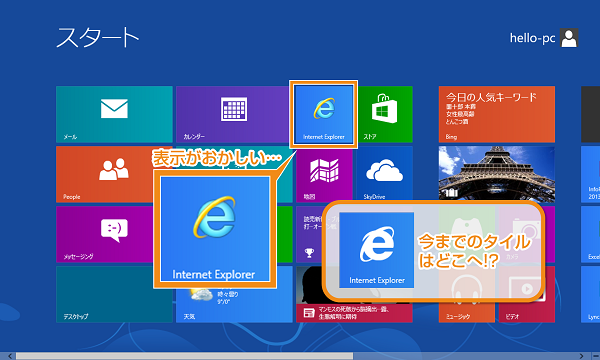Image resolution: width=600 pixels, height=360 pixels.
Task: Open the Excel tile at right edge
Action: pos(590,234)
